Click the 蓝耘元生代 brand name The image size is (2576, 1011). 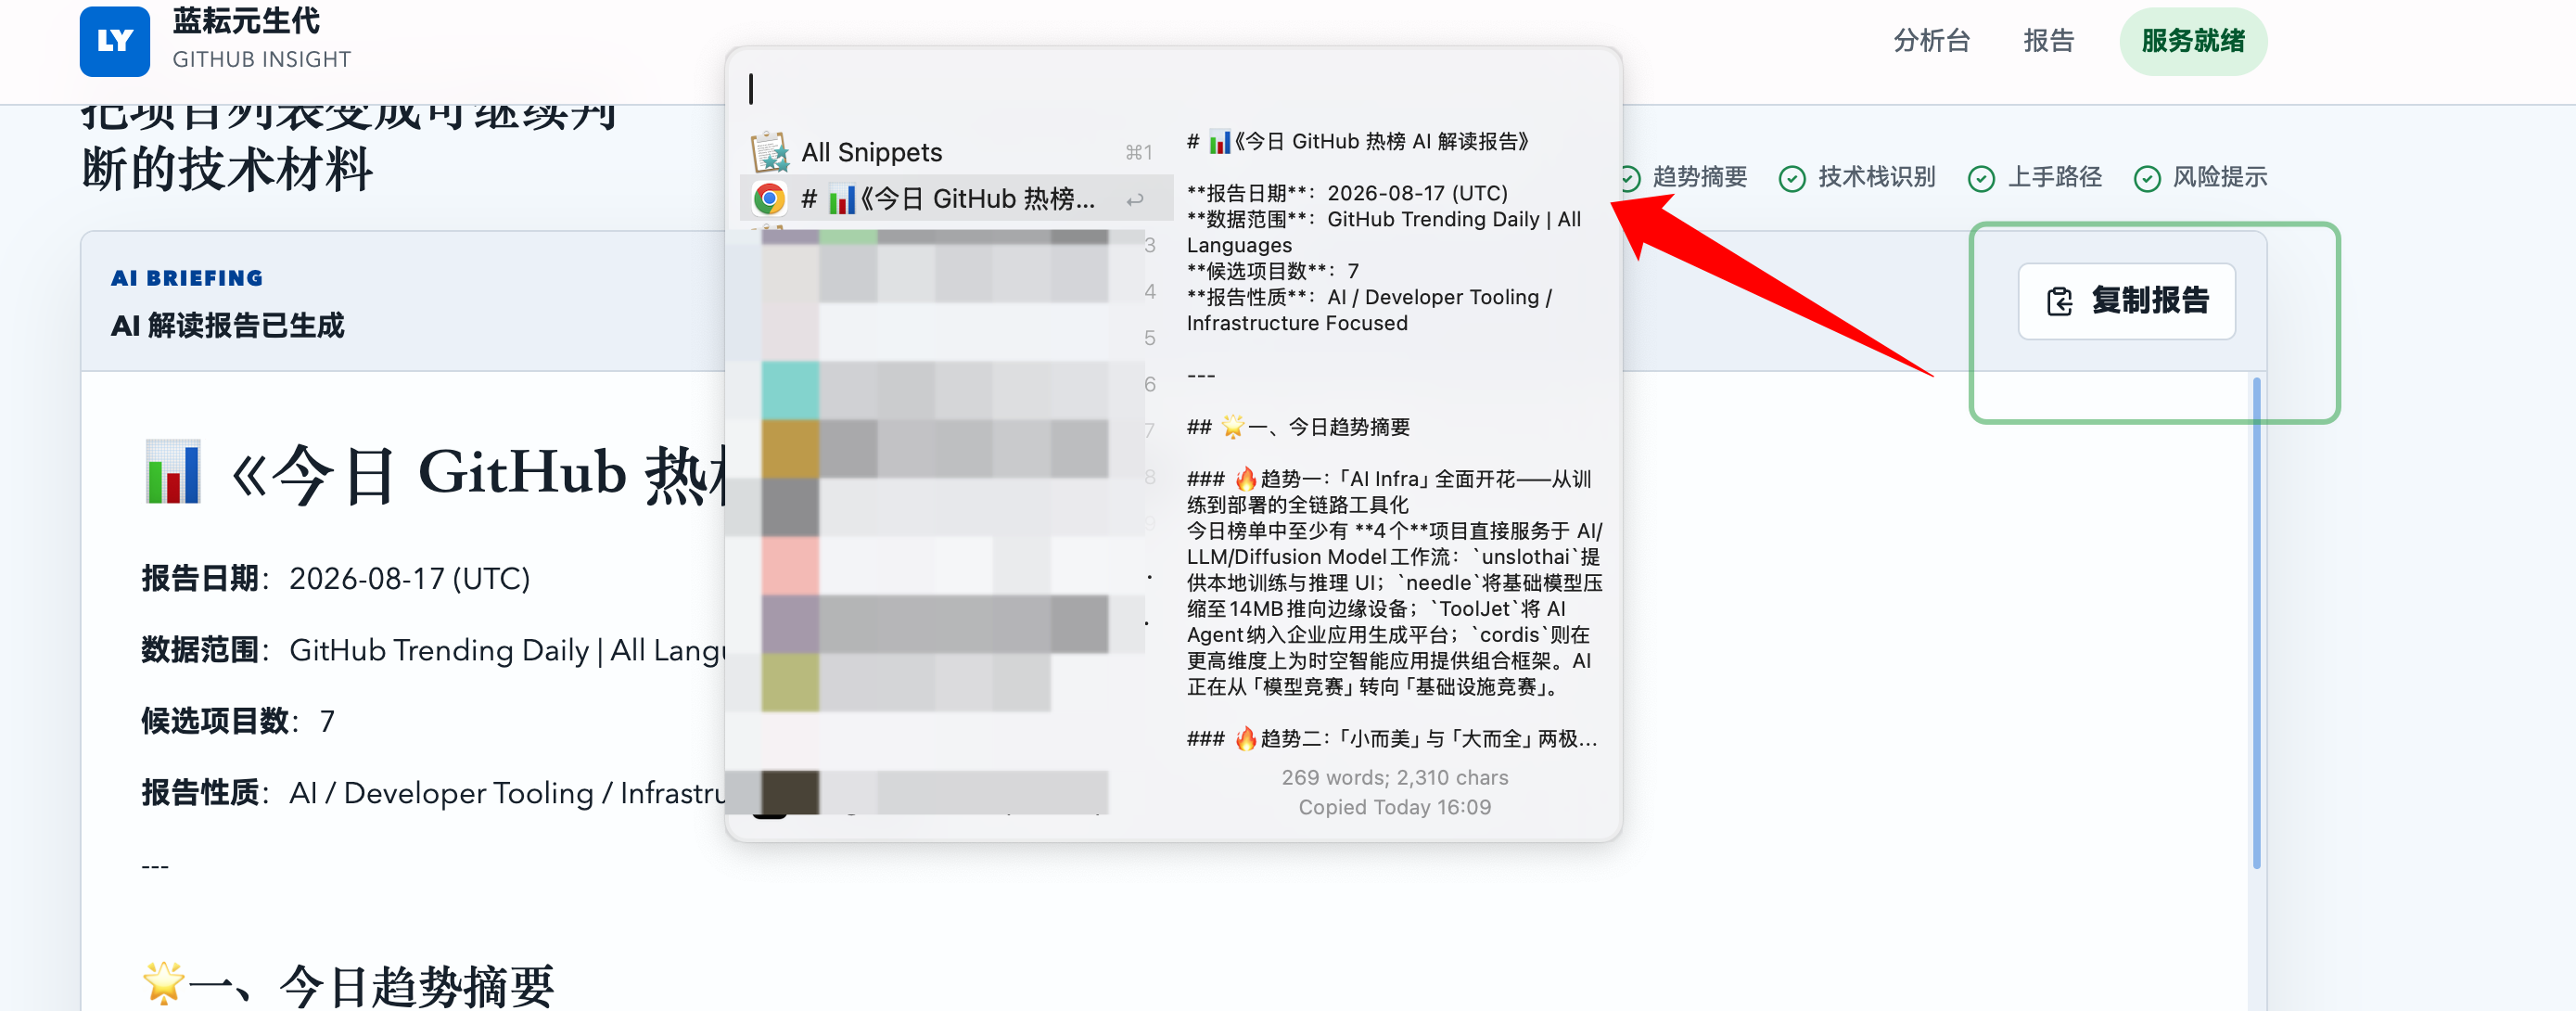246,21
